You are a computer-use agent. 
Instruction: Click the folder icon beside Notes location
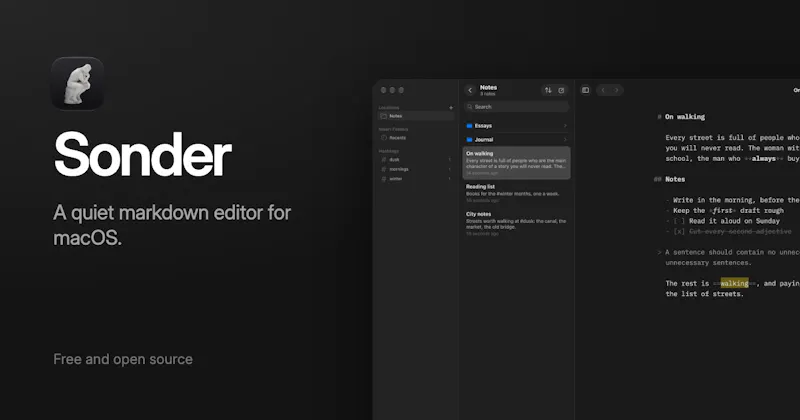(x=384, y=116)
